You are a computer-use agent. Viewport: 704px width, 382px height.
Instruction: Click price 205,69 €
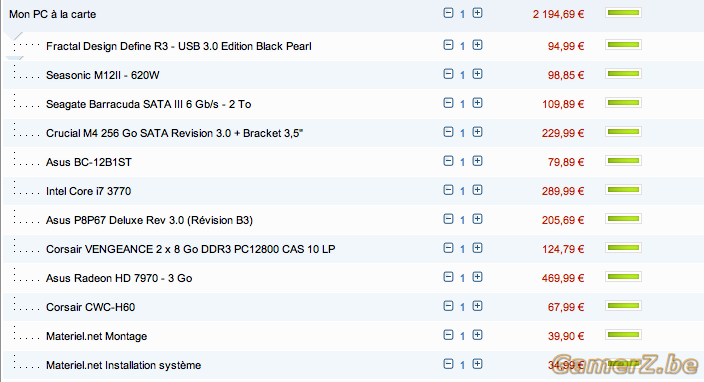(x=563, y=220)
